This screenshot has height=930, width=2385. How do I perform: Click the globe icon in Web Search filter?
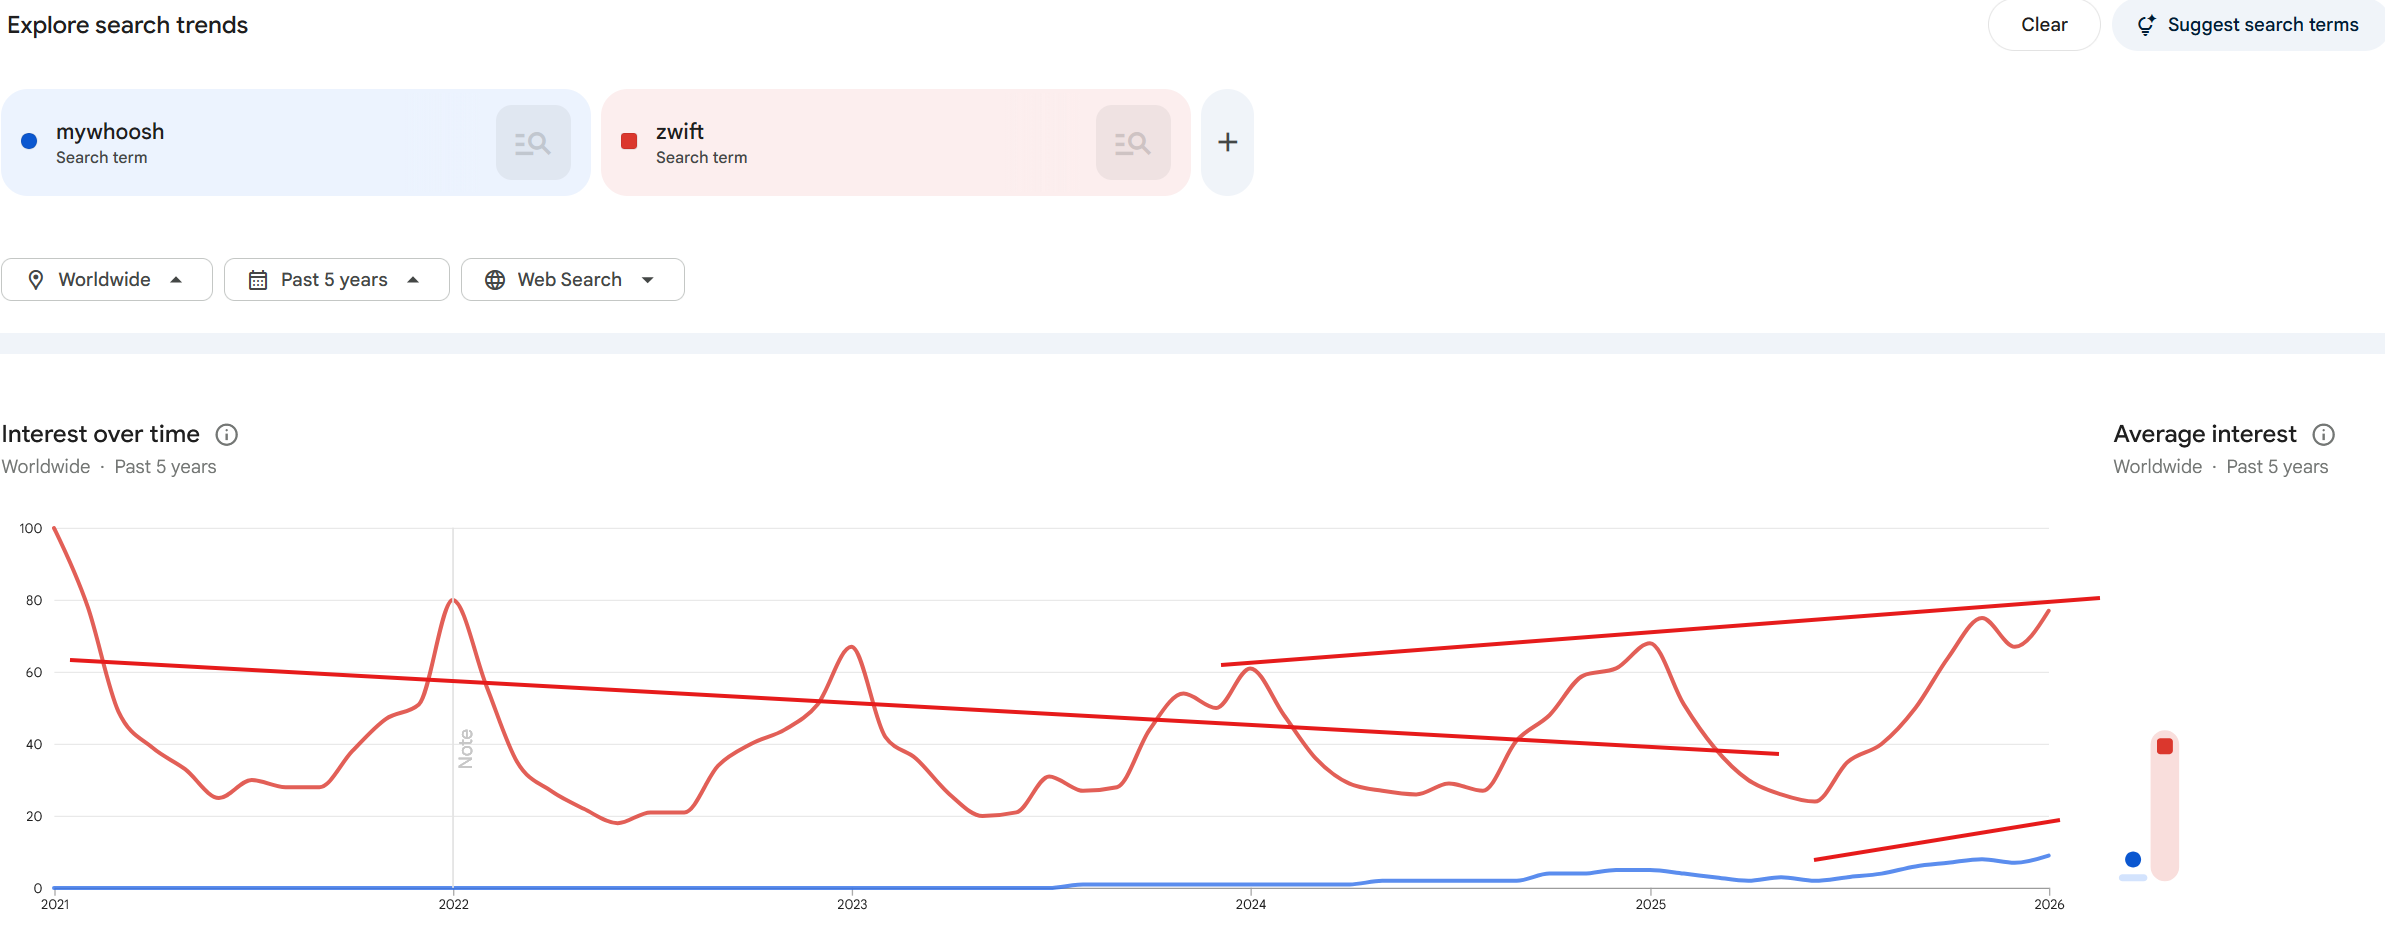coord(495,280)
